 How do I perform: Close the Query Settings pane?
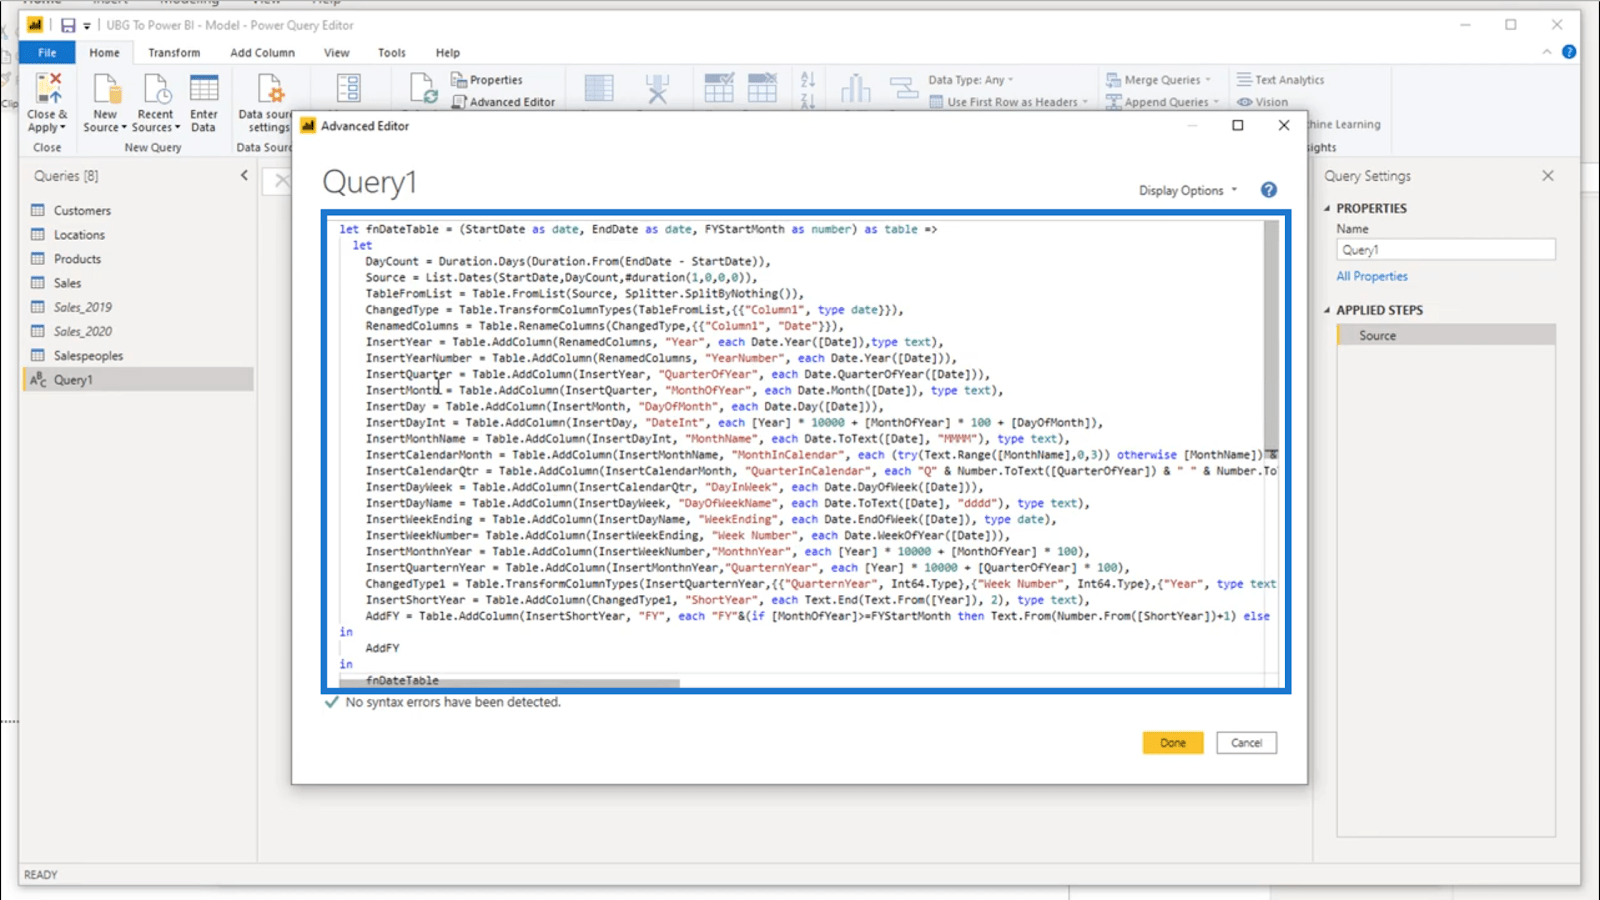click(x=1548, y=175)
